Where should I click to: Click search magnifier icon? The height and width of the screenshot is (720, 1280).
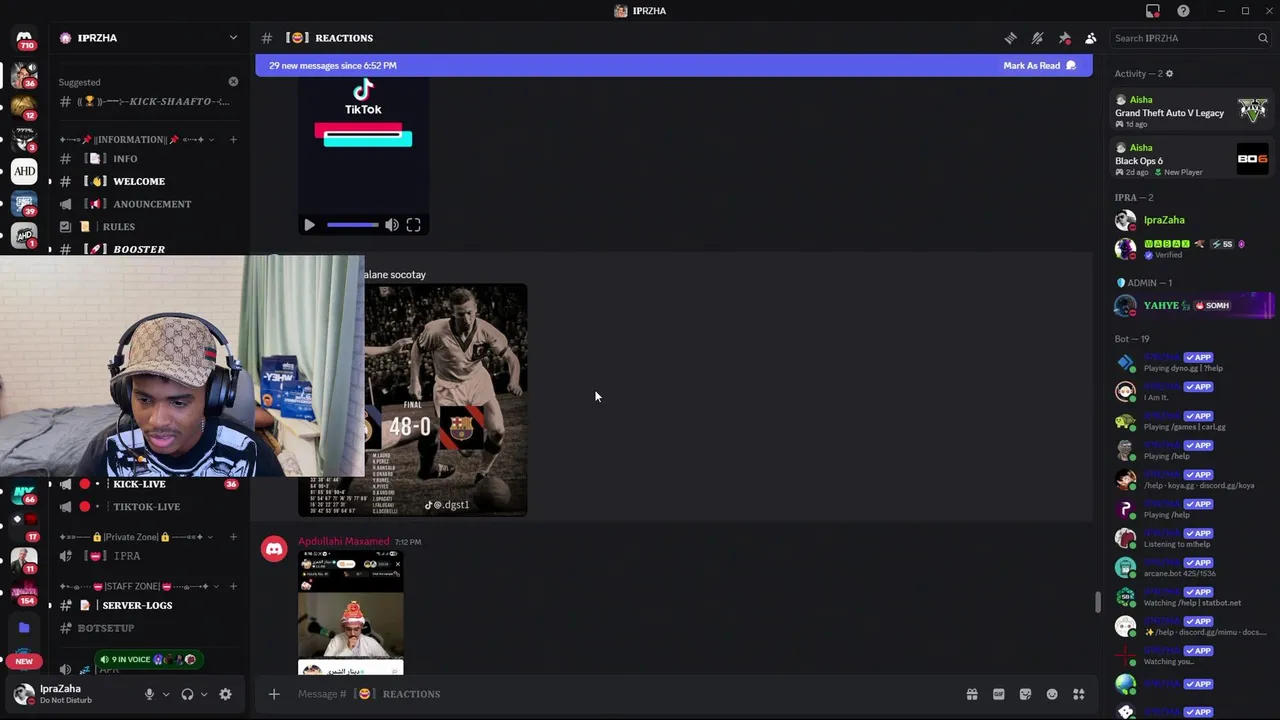tap(1263, 38)
